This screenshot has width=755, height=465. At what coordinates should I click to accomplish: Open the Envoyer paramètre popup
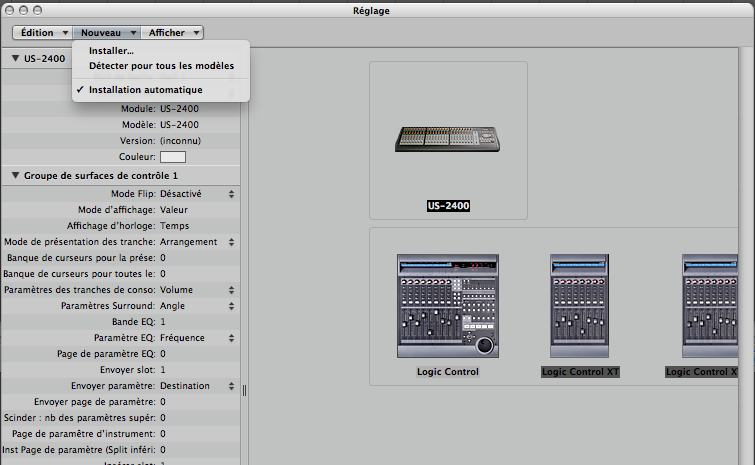(232, 386)
